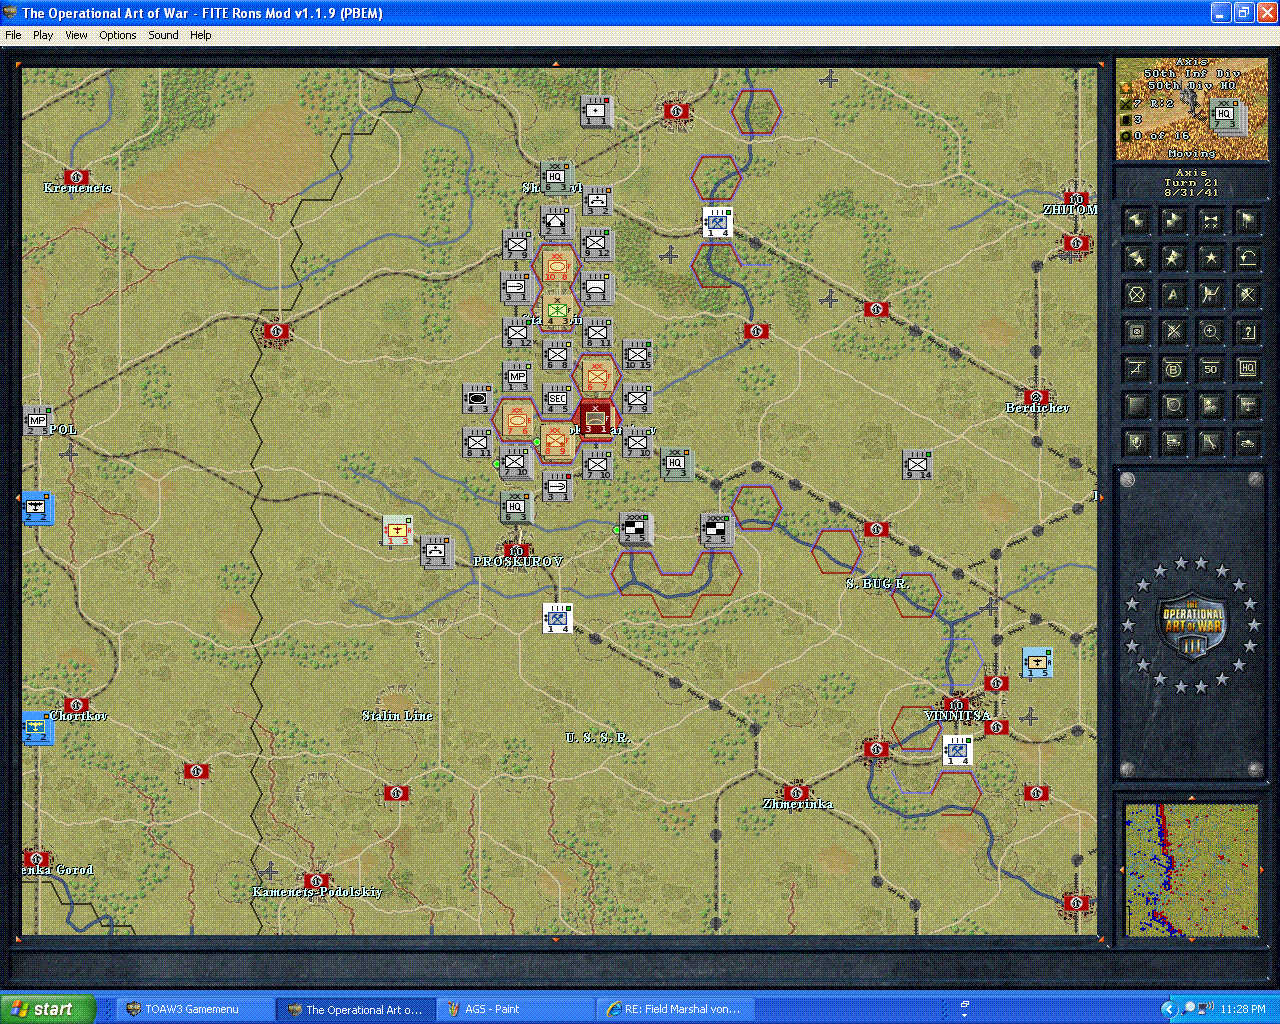Select the green infantry unit counter
The width and height of the screenshot is (1280, 1024).
(x=557, y=312)
